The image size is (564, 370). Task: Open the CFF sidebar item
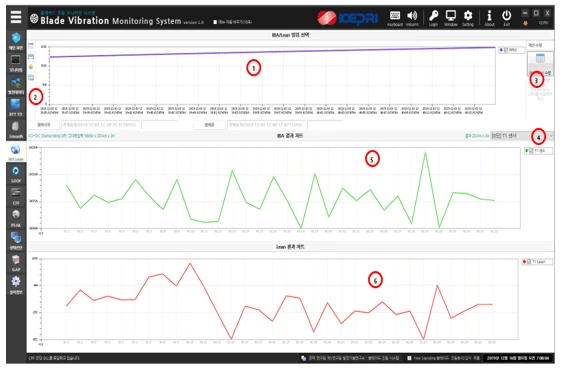(x=16, y=196)
